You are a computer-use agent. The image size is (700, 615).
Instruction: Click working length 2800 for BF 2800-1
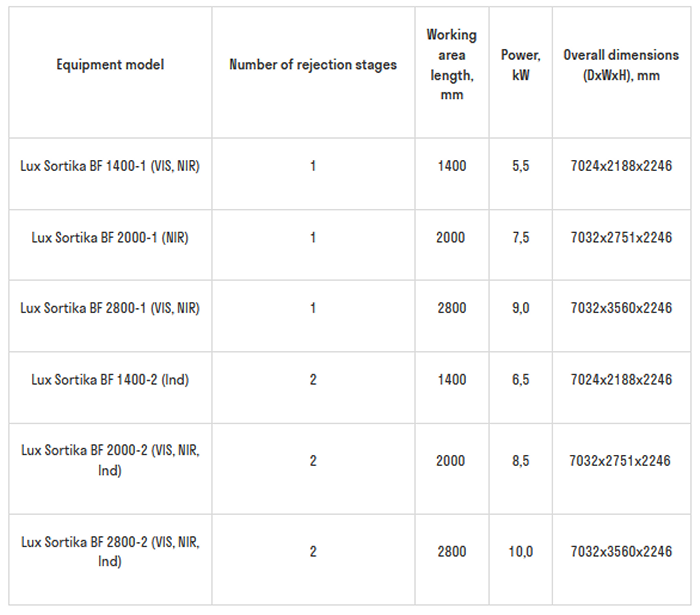pyautogui.click(x=451, y=308)
